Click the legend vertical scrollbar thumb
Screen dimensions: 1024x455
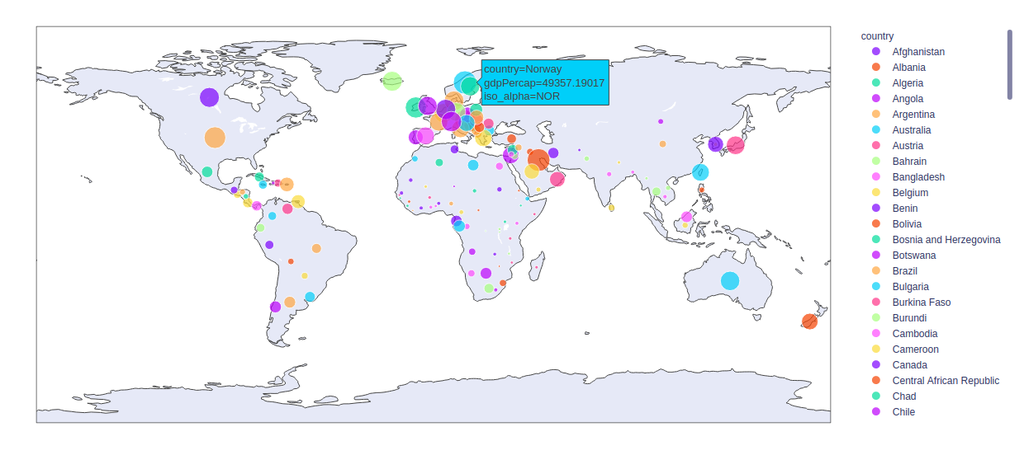pyautogui.click(x=1010, y=64)
